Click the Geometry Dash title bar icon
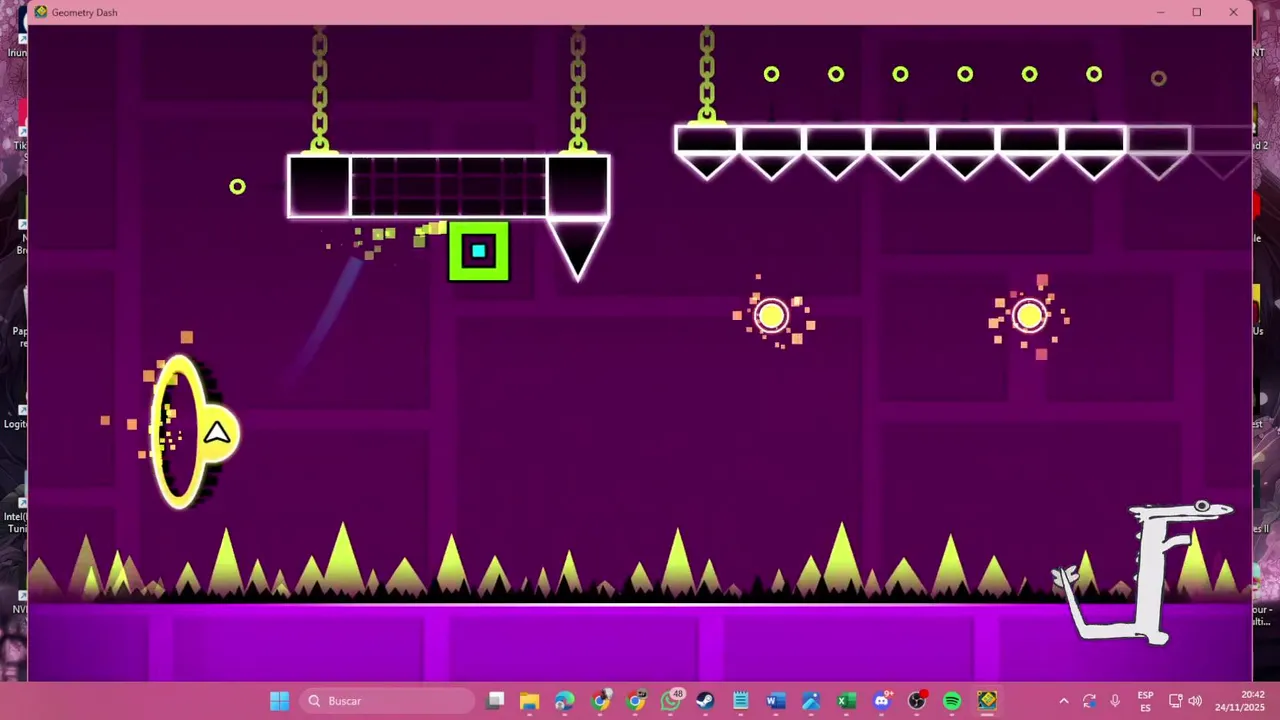Viewport: 1280px width, 720px height. [41, 12]
